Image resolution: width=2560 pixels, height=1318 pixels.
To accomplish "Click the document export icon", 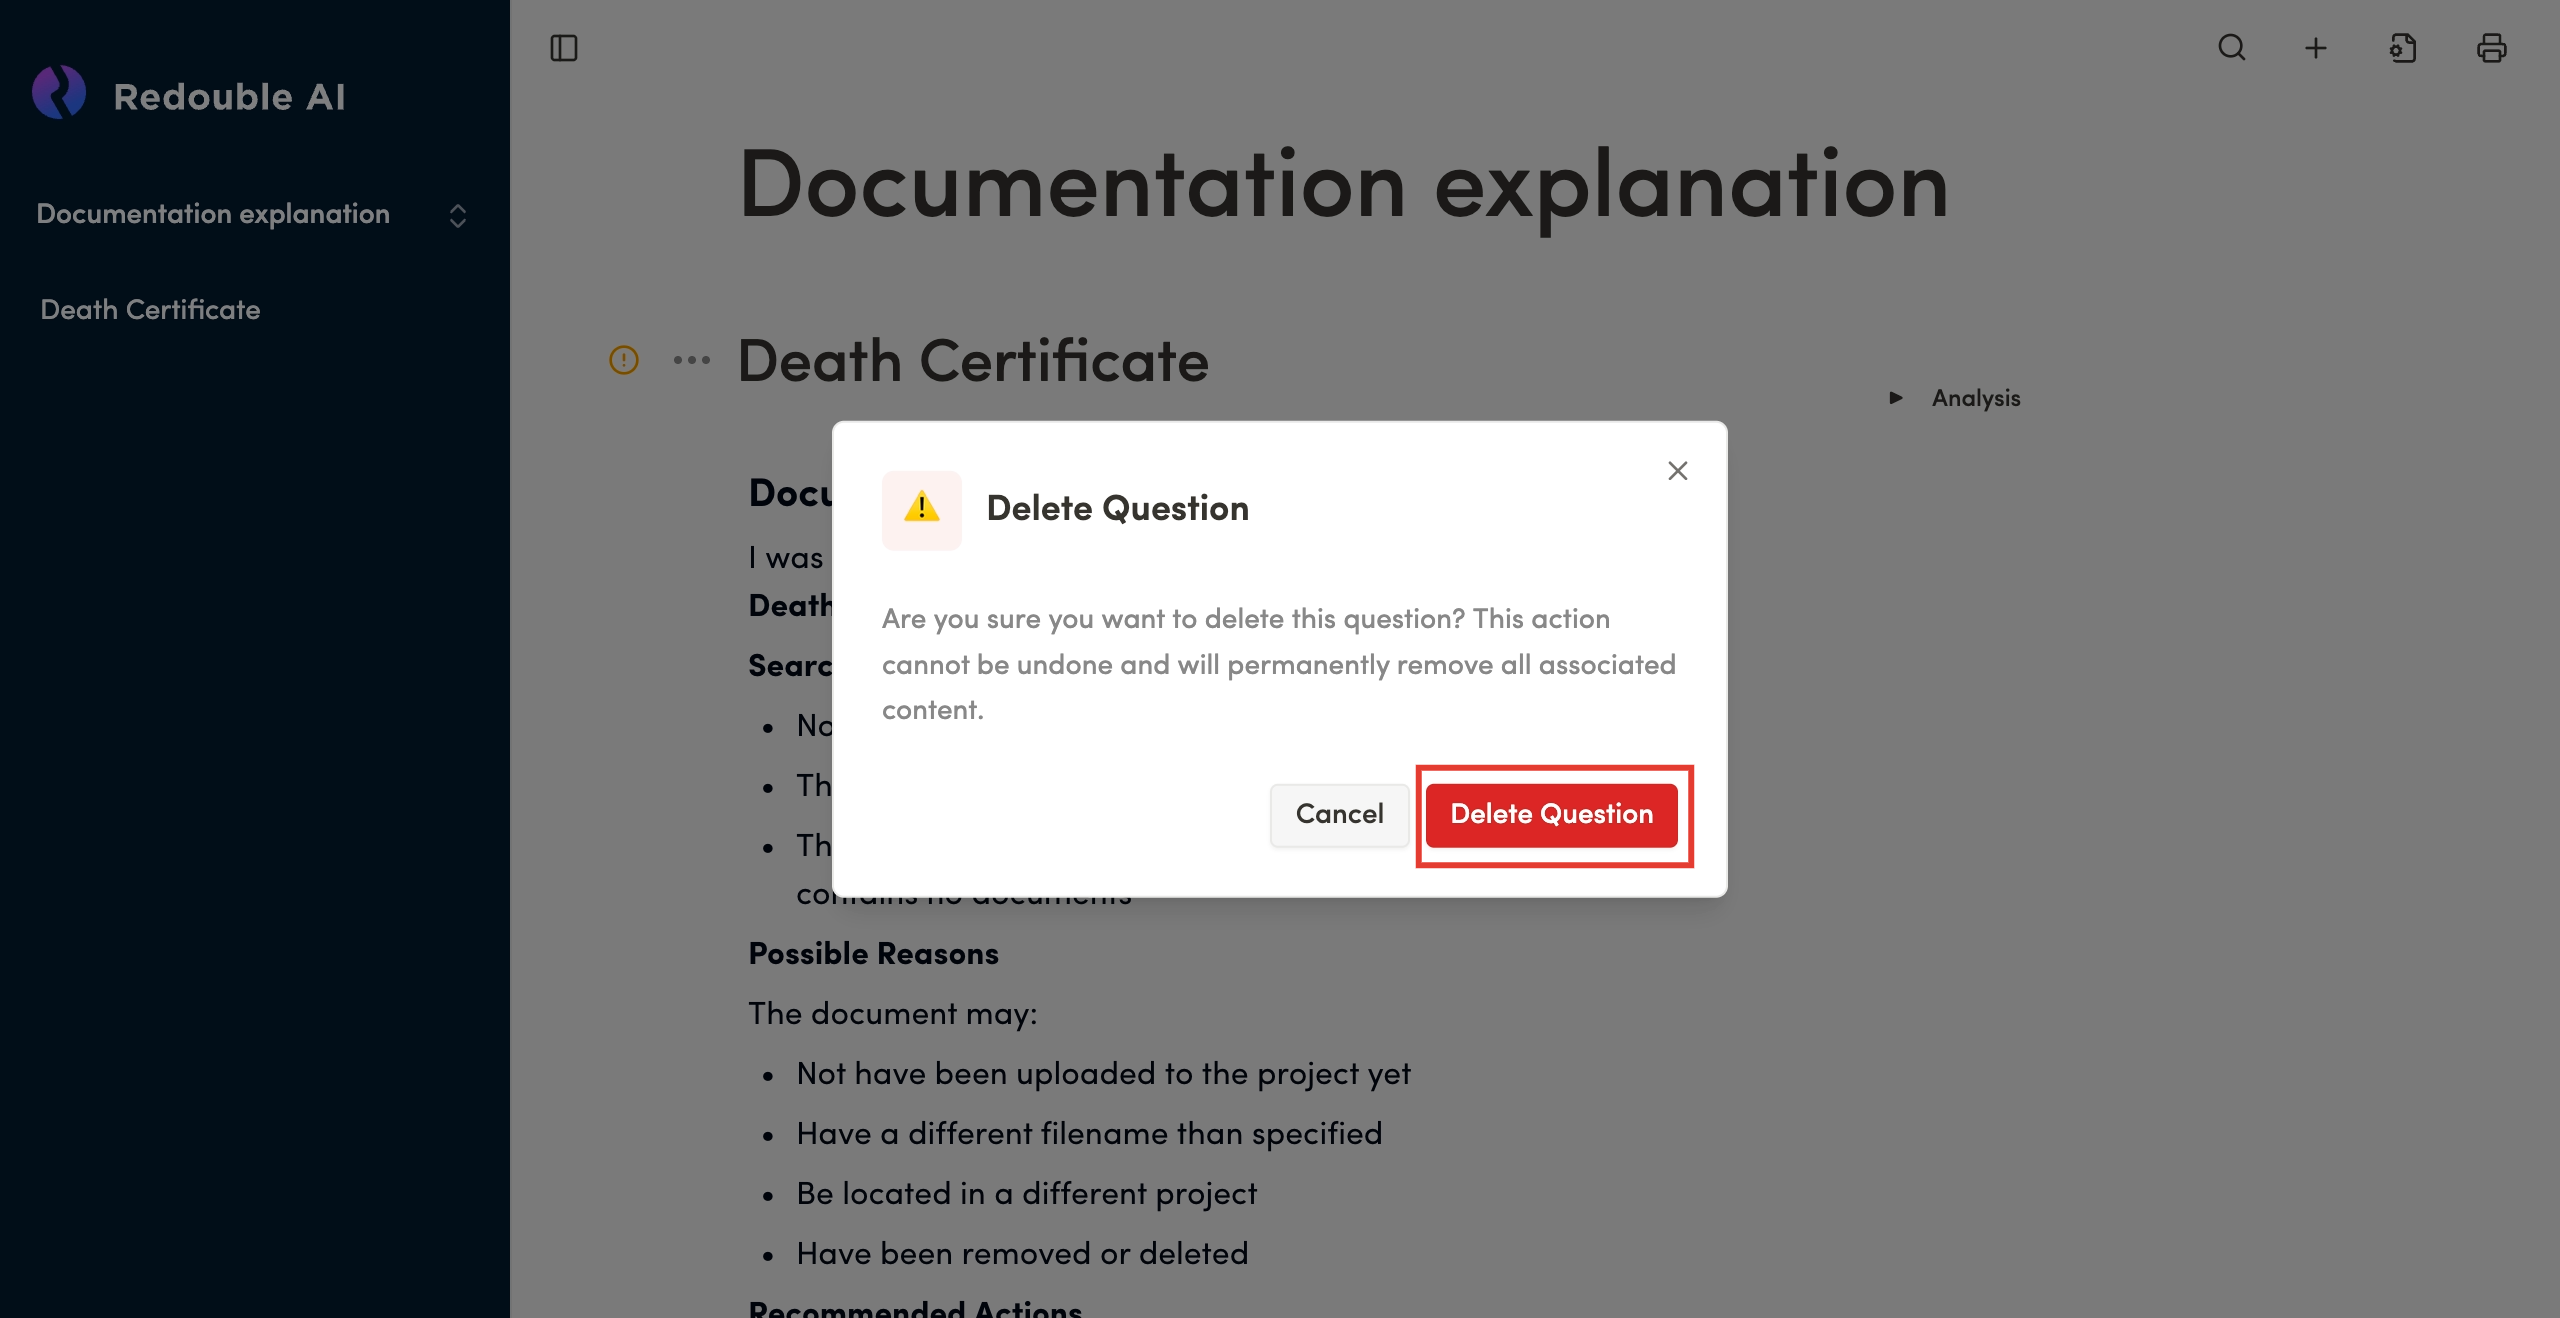I will pos(2403,48).
